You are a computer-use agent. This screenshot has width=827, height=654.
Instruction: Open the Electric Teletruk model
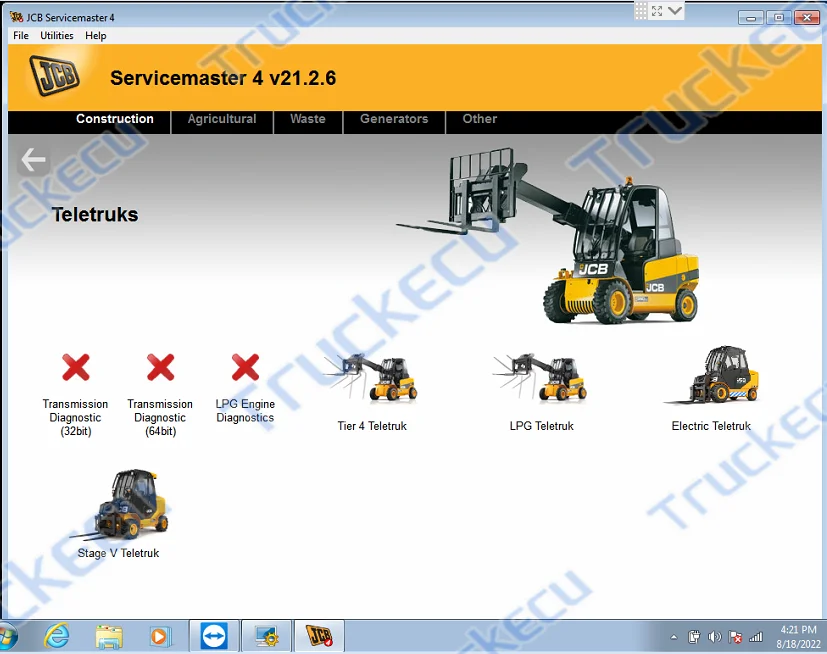tap(711, 378)
